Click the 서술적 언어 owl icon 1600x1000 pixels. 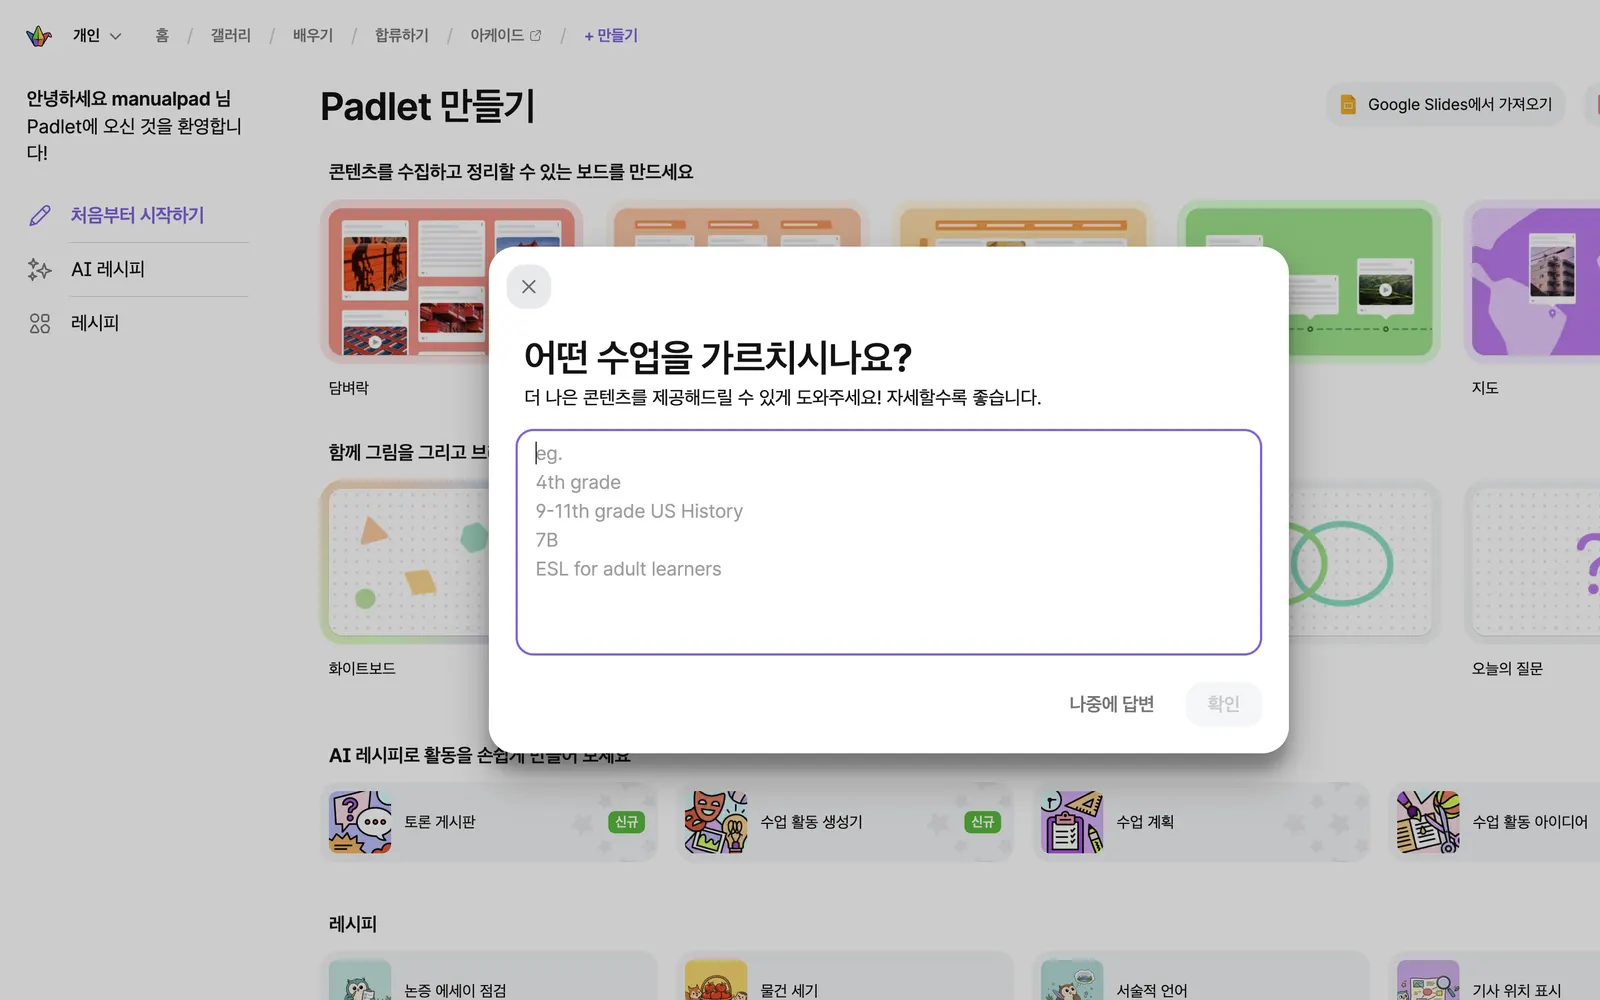click(x=1072, y=981)
